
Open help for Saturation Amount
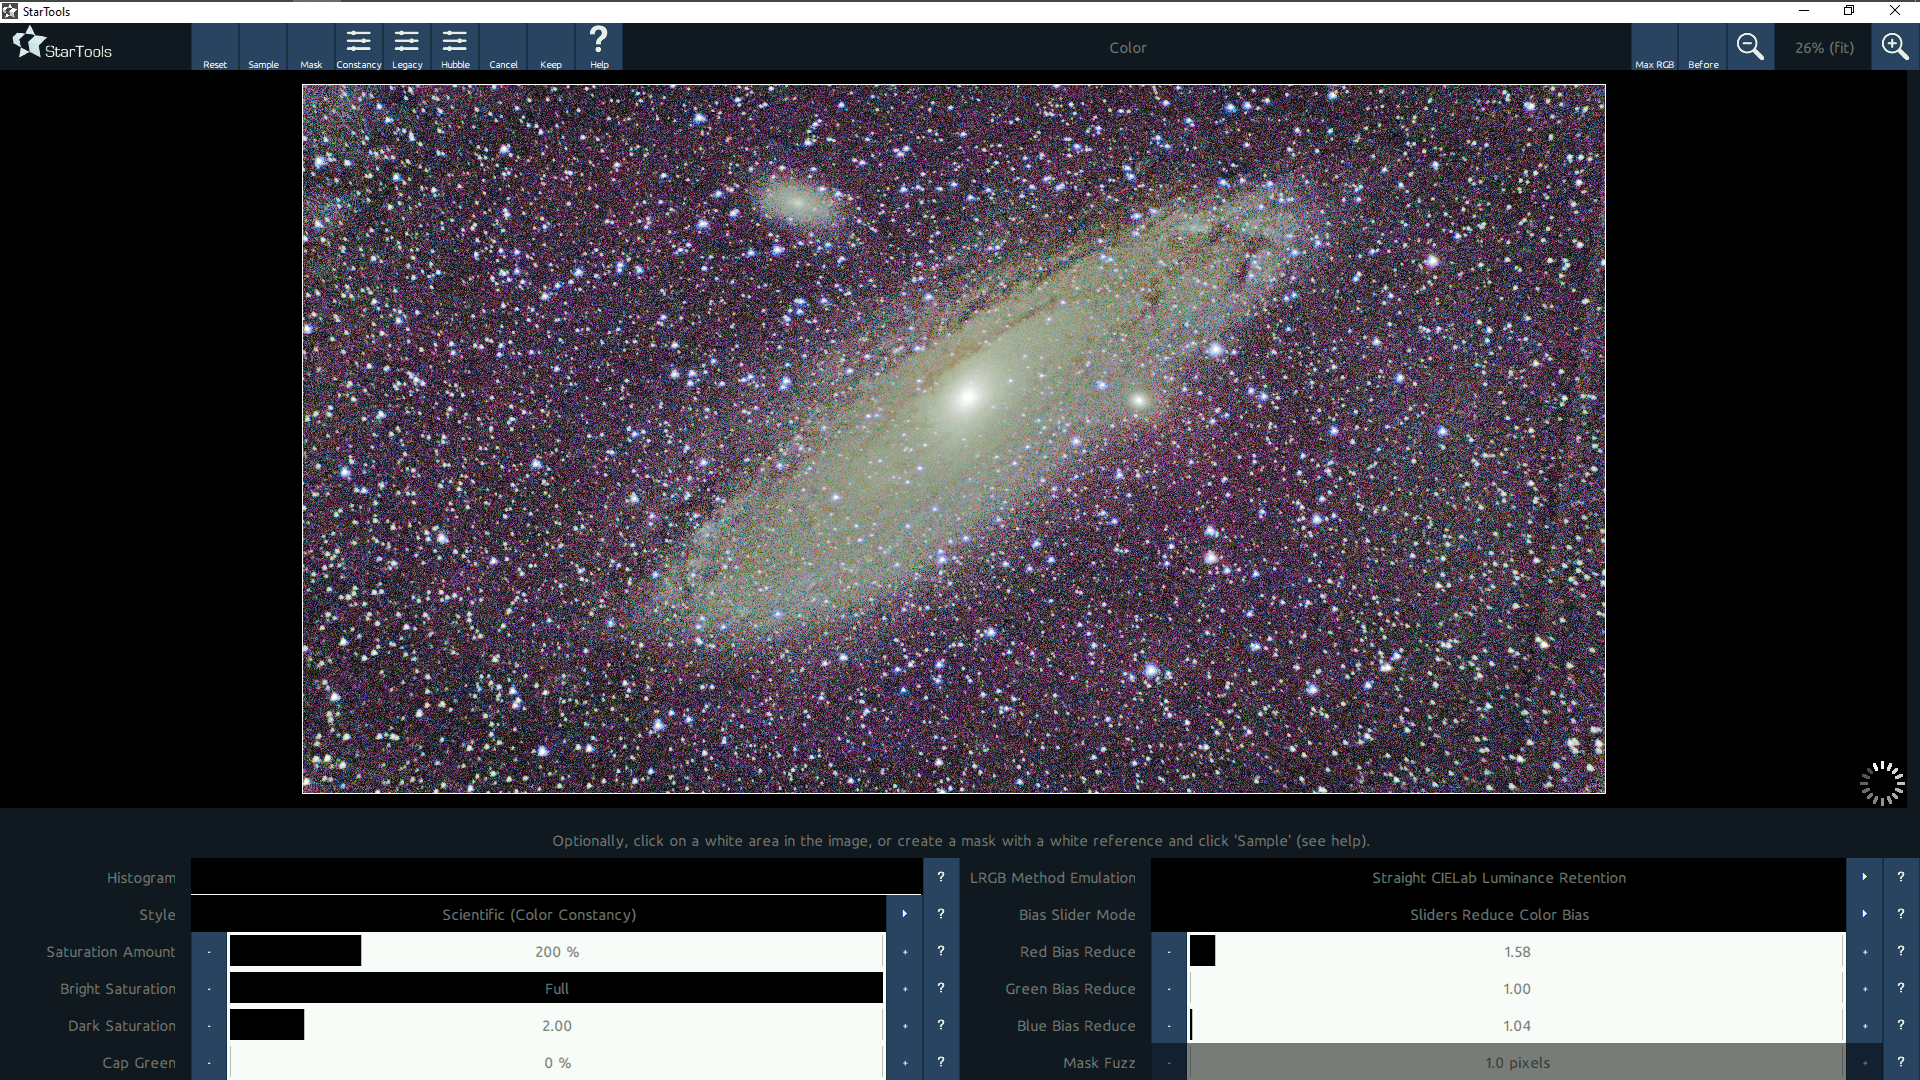[940, 951]
